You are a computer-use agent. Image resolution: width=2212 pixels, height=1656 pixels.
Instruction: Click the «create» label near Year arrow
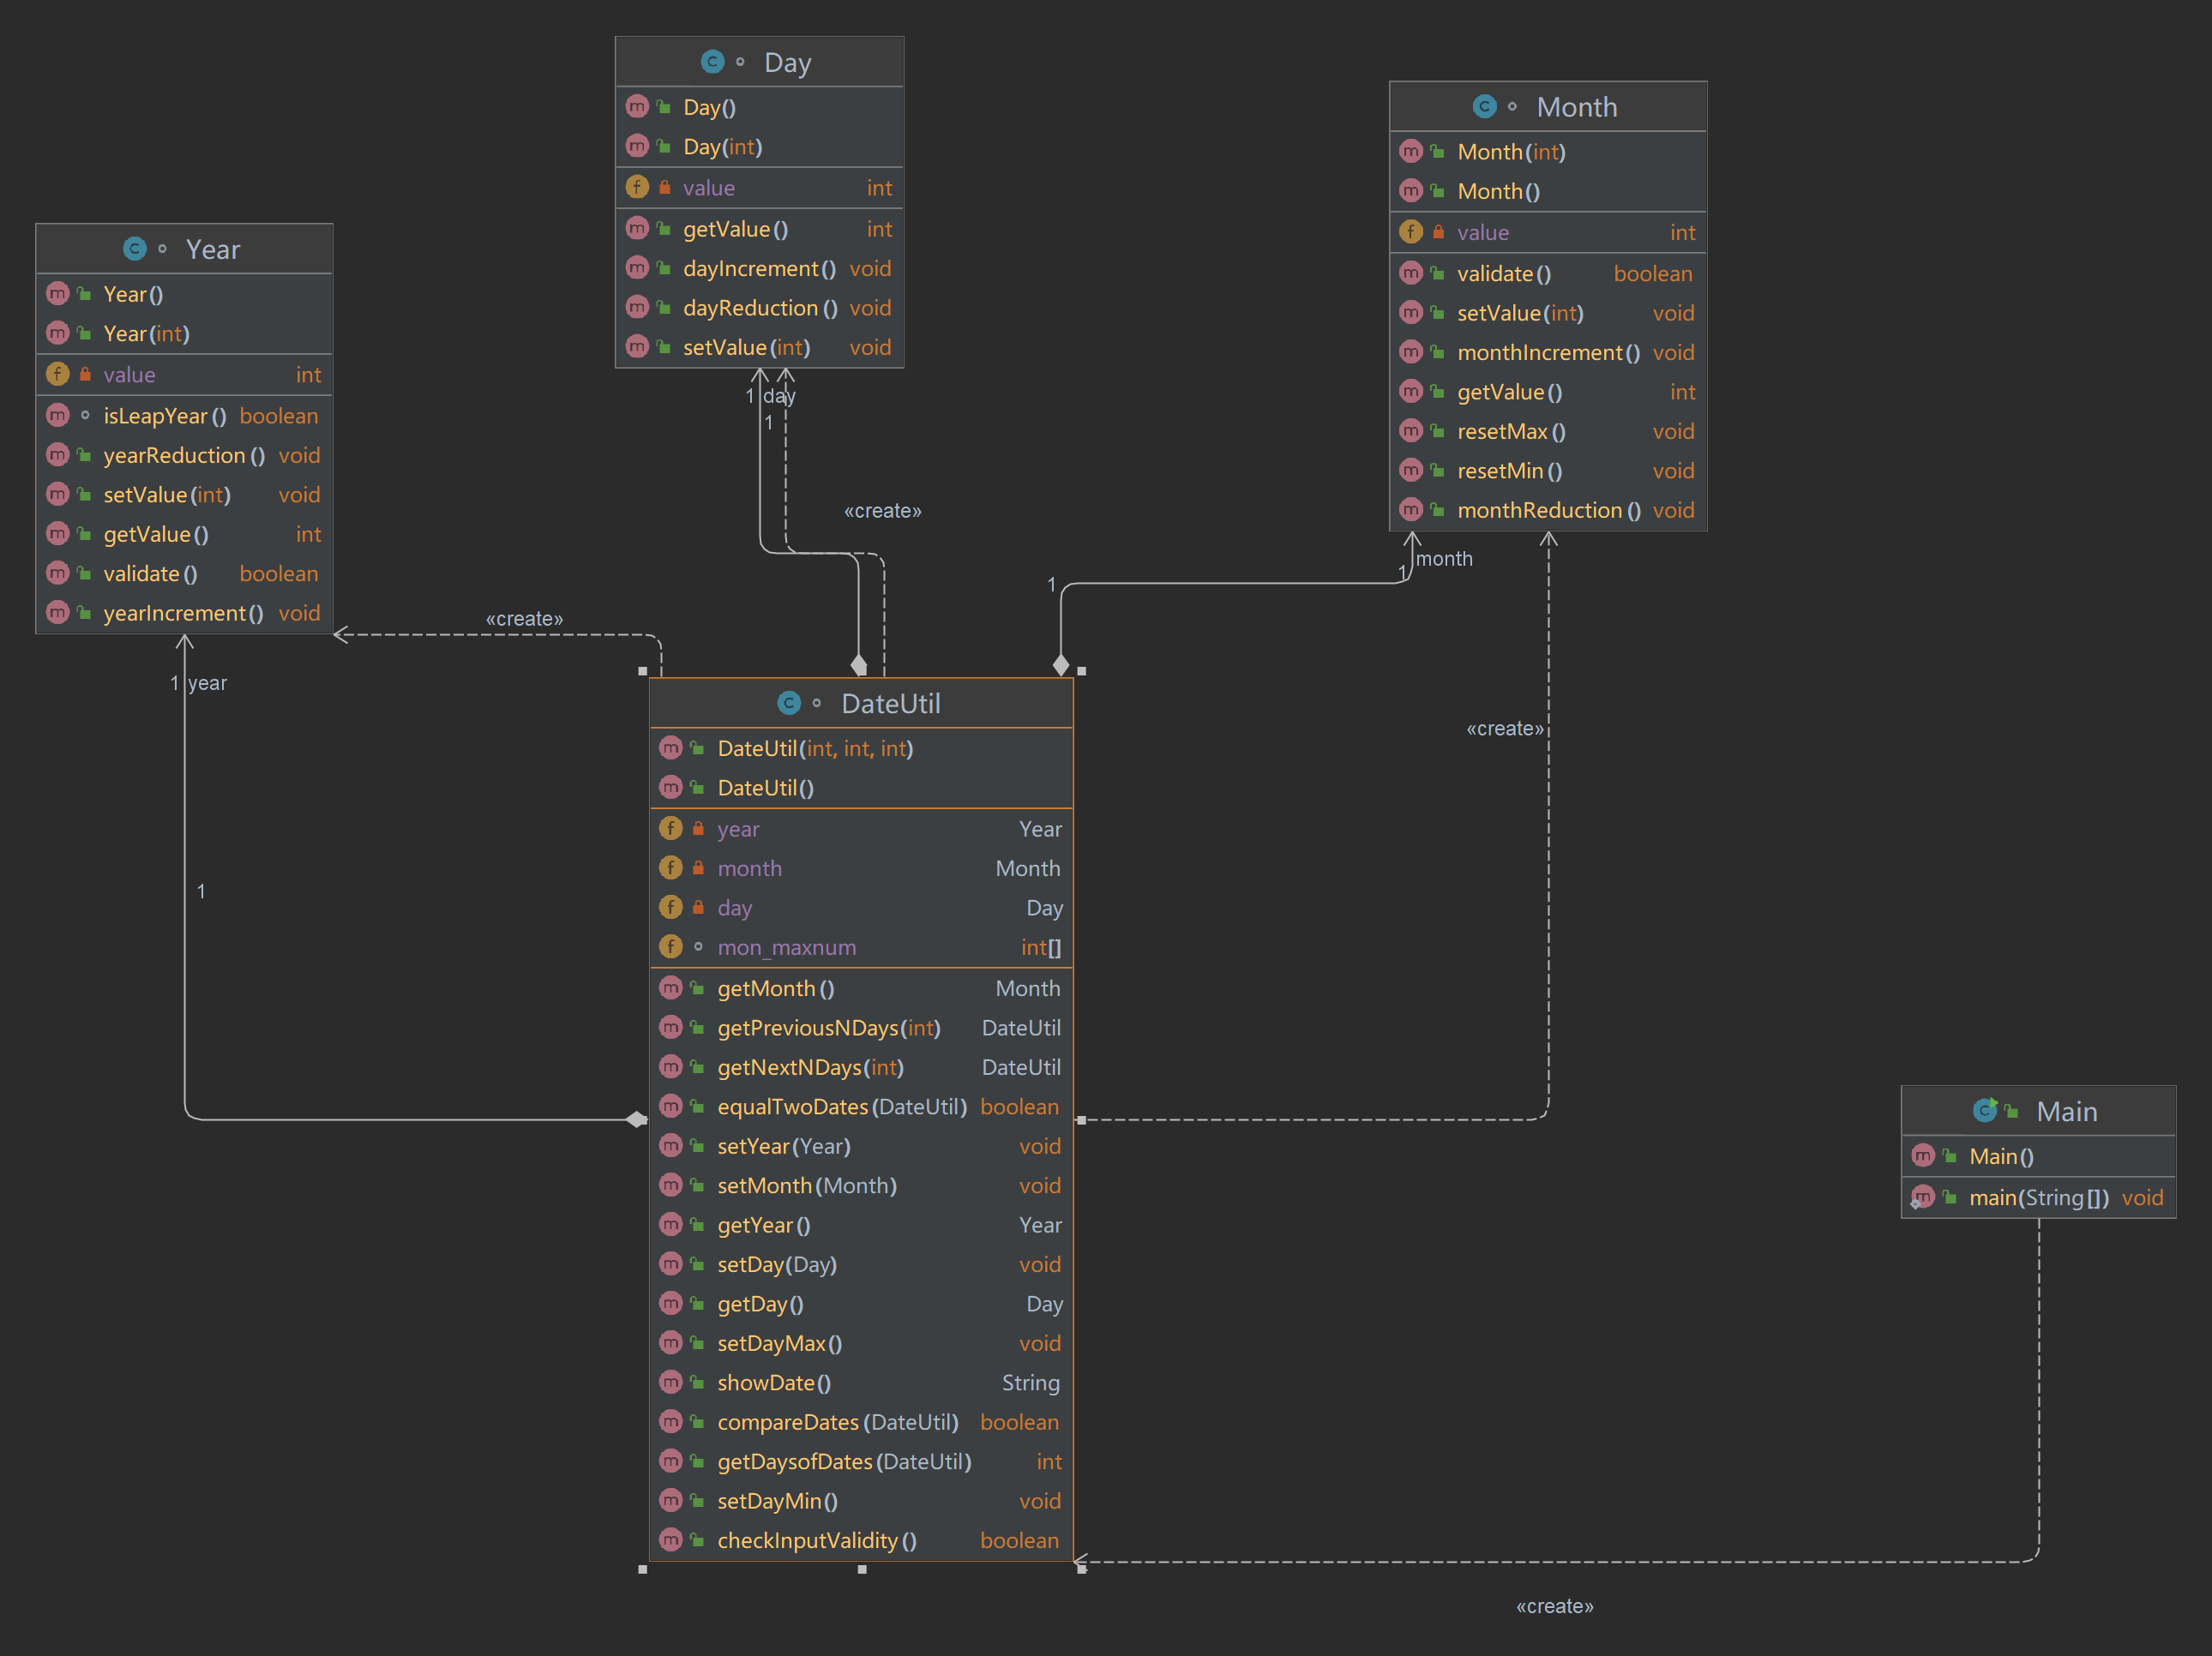(524, 619)
